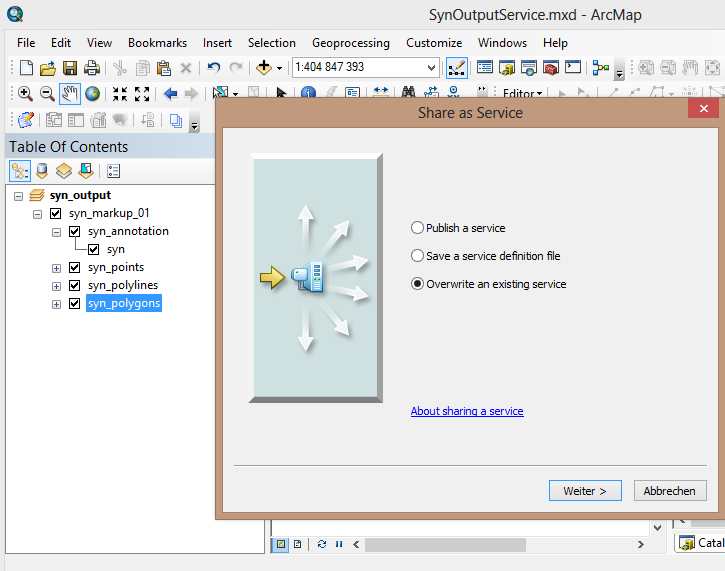Open the map scale dropdown
Screen dimensions: 725x571
(432, 68)
